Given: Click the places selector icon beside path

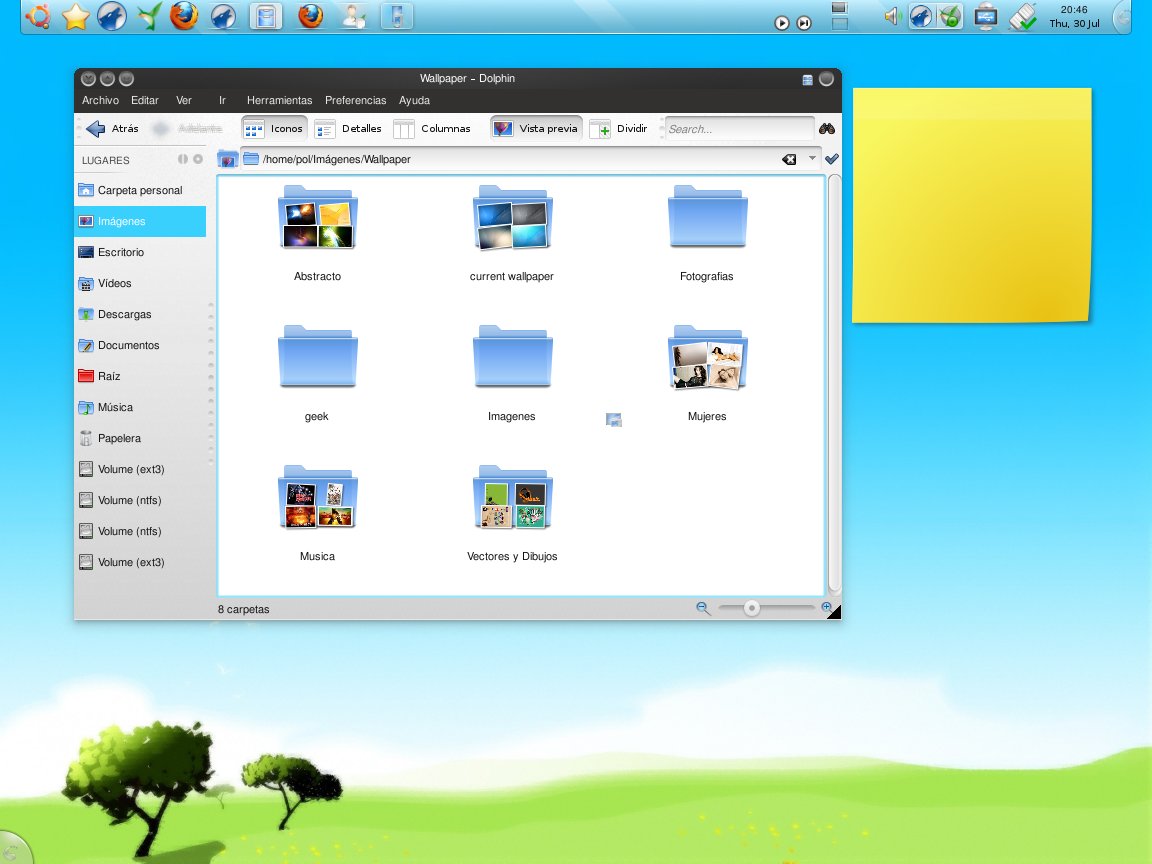Looking at the screenshot, I should 228,159.
